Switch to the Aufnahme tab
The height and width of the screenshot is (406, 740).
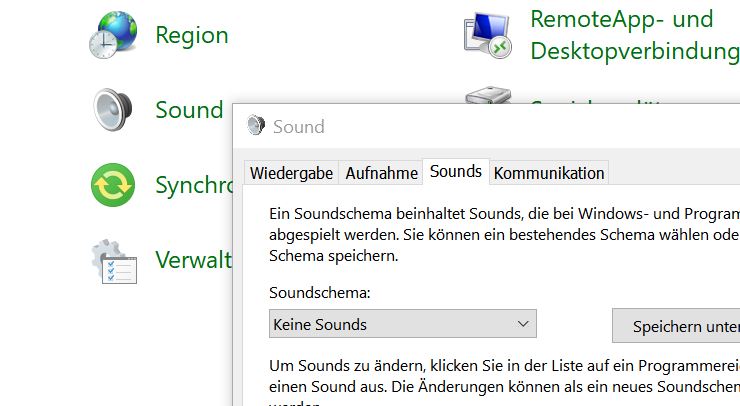tap(381, 173)
